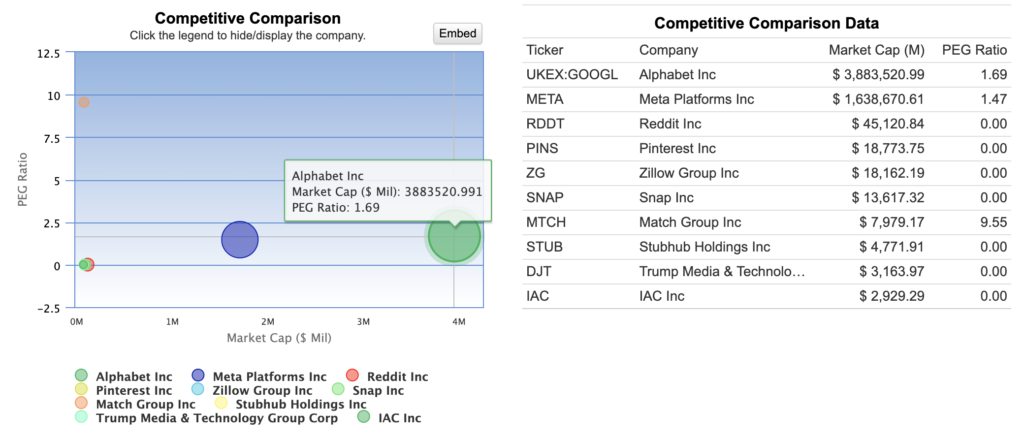Open the Reddit Inc company link in the table
The height and width of the screenshot is (441, 1024).
tap(670, 124)
